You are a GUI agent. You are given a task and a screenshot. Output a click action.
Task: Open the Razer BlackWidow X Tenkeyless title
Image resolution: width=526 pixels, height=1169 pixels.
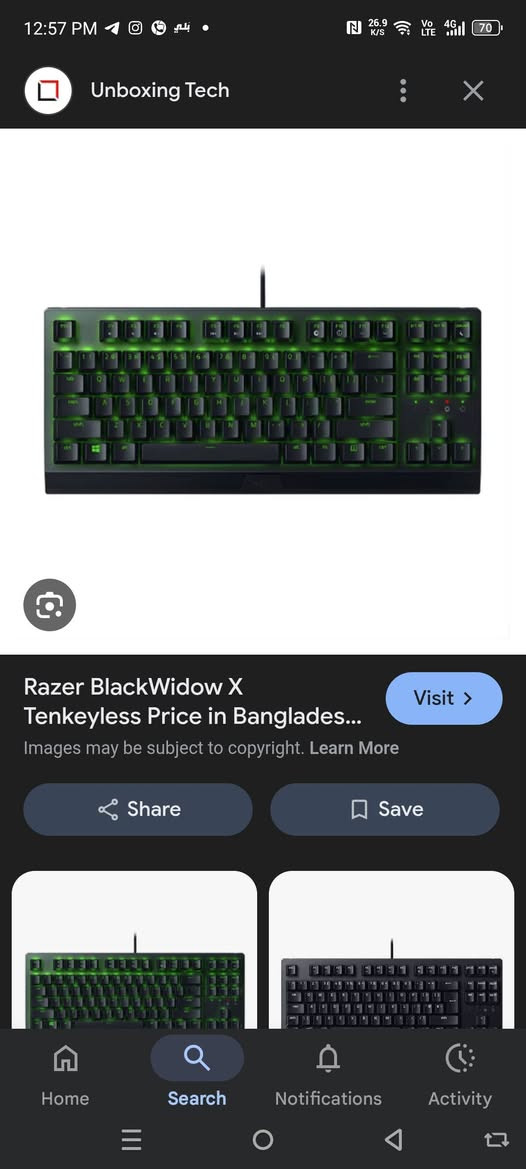(192, 702)
